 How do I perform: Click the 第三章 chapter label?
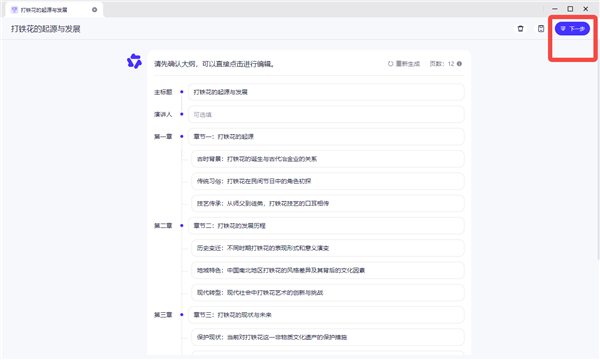pyautogui.click(x=163, y=315)
